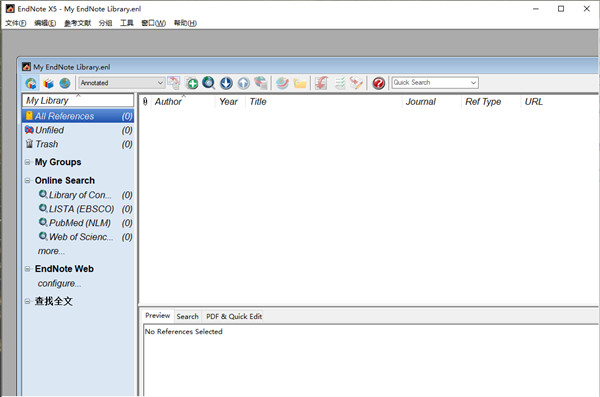Screen dimensions: 600x397
Task: Select the Unfiled group
Action: 78,130
